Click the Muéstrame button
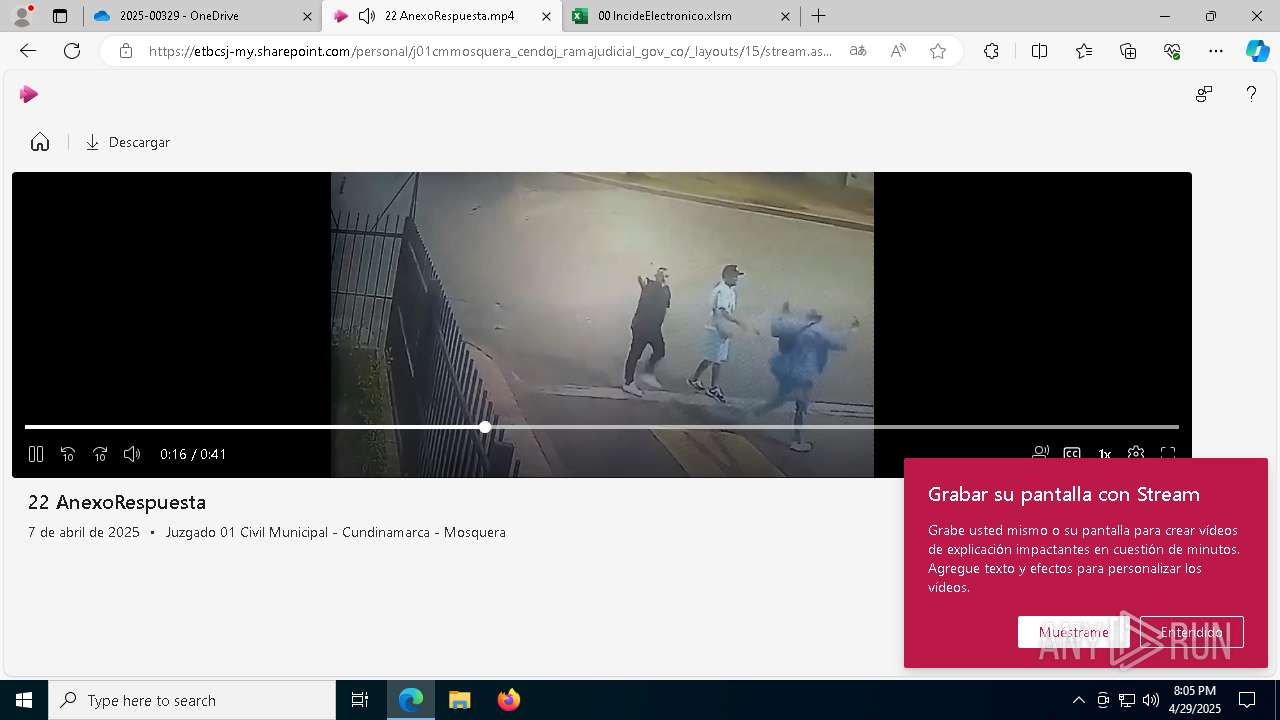This screenshot has width=1280, height=720. tap(1073, 632)
